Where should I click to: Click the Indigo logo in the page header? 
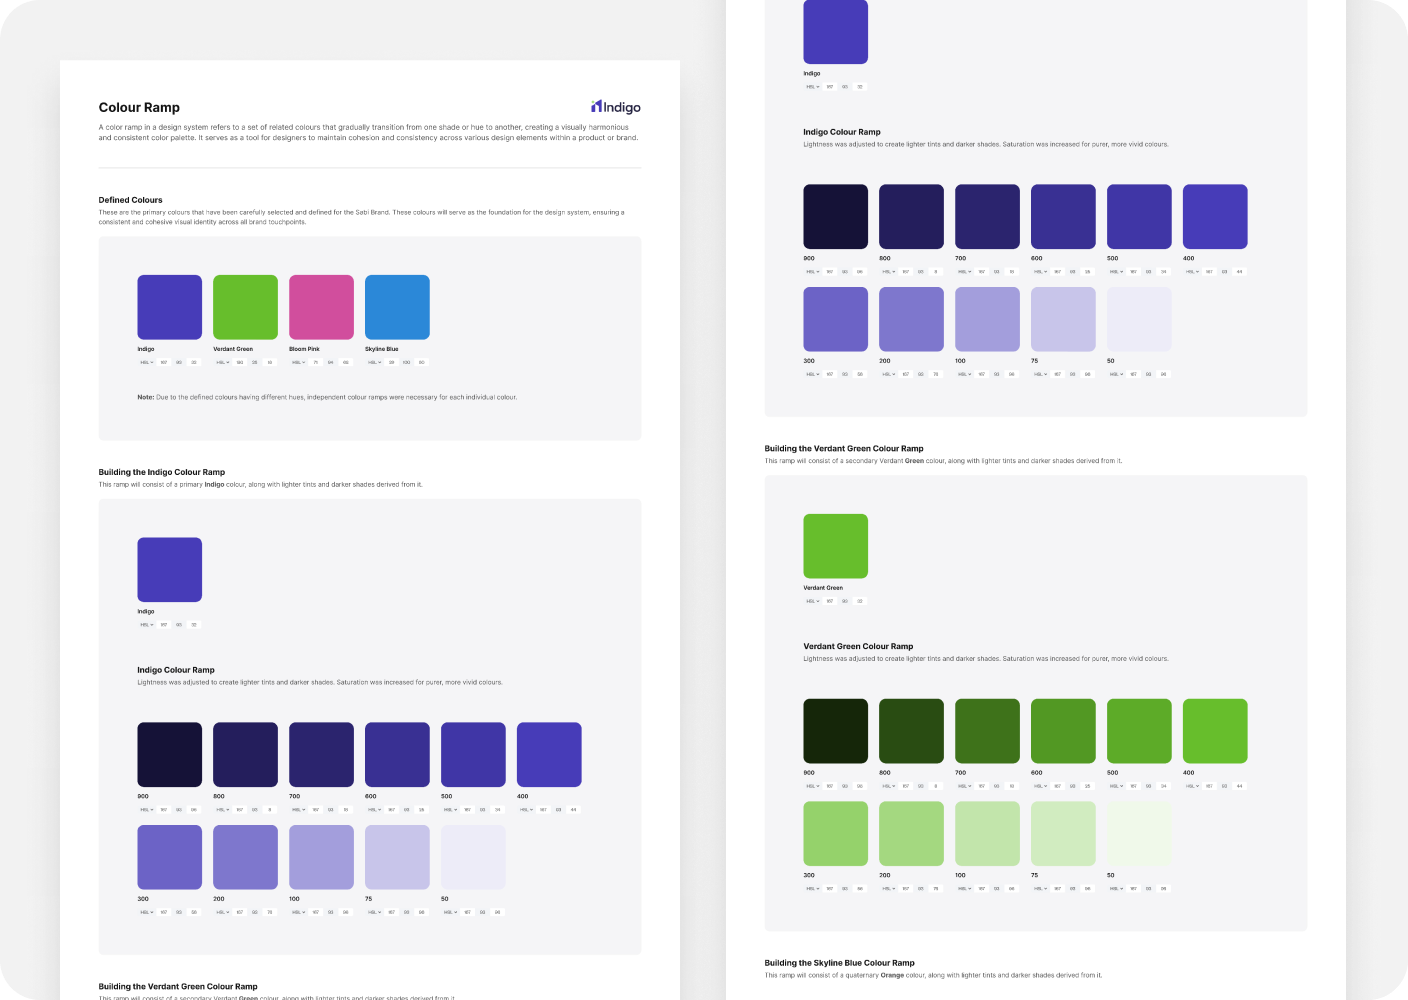[x=615, y=107]
